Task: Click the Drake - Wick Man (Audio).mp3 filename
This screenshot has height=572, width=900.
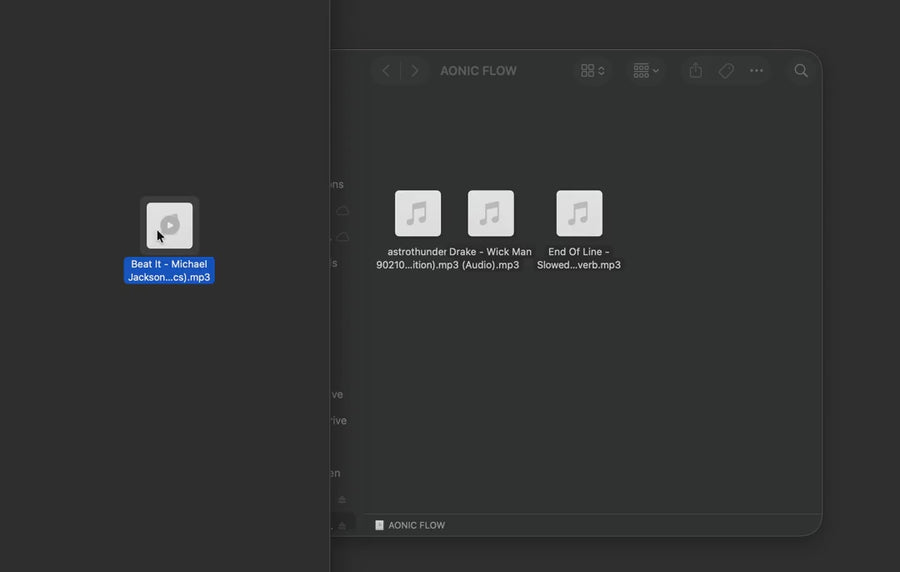Action: 490,258
